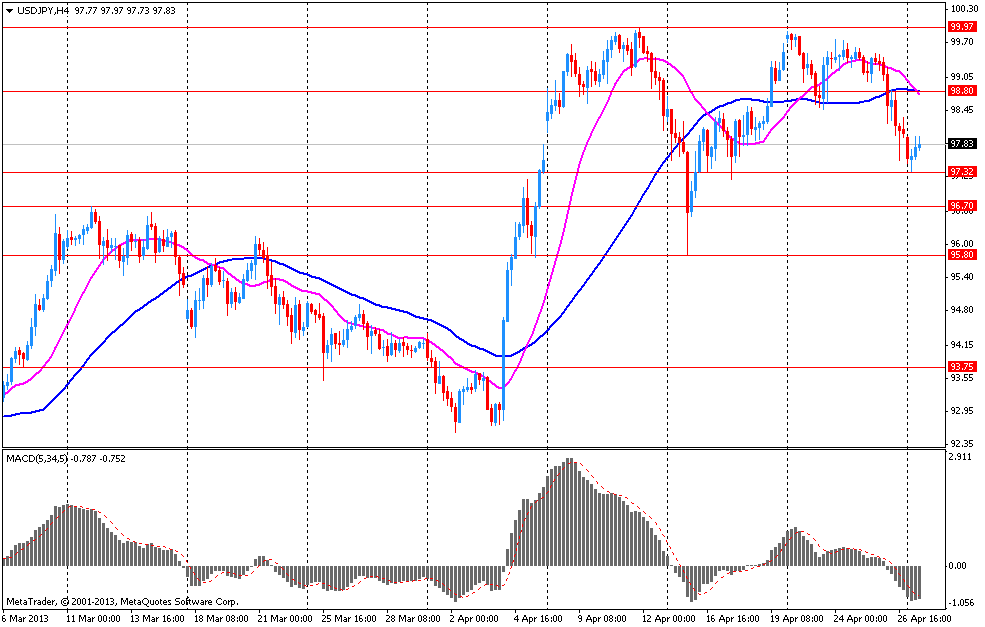Click the 28 Mar 08:00 time axis label
This screenshot has width=985, height=627.
tap(413, 619)
